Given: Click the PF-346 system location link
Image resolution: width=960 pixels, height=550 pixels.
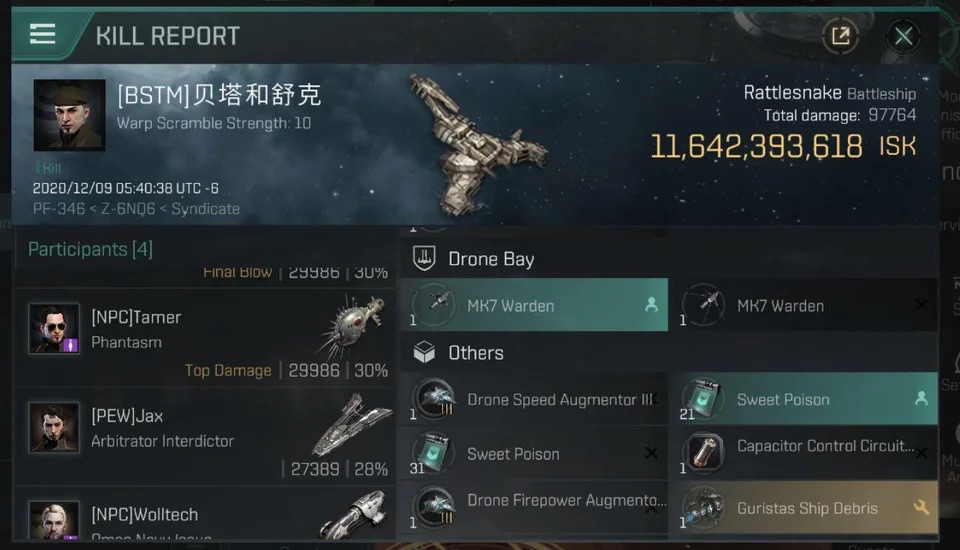Looking at the screenshot, I should click(x=58, y=209).
